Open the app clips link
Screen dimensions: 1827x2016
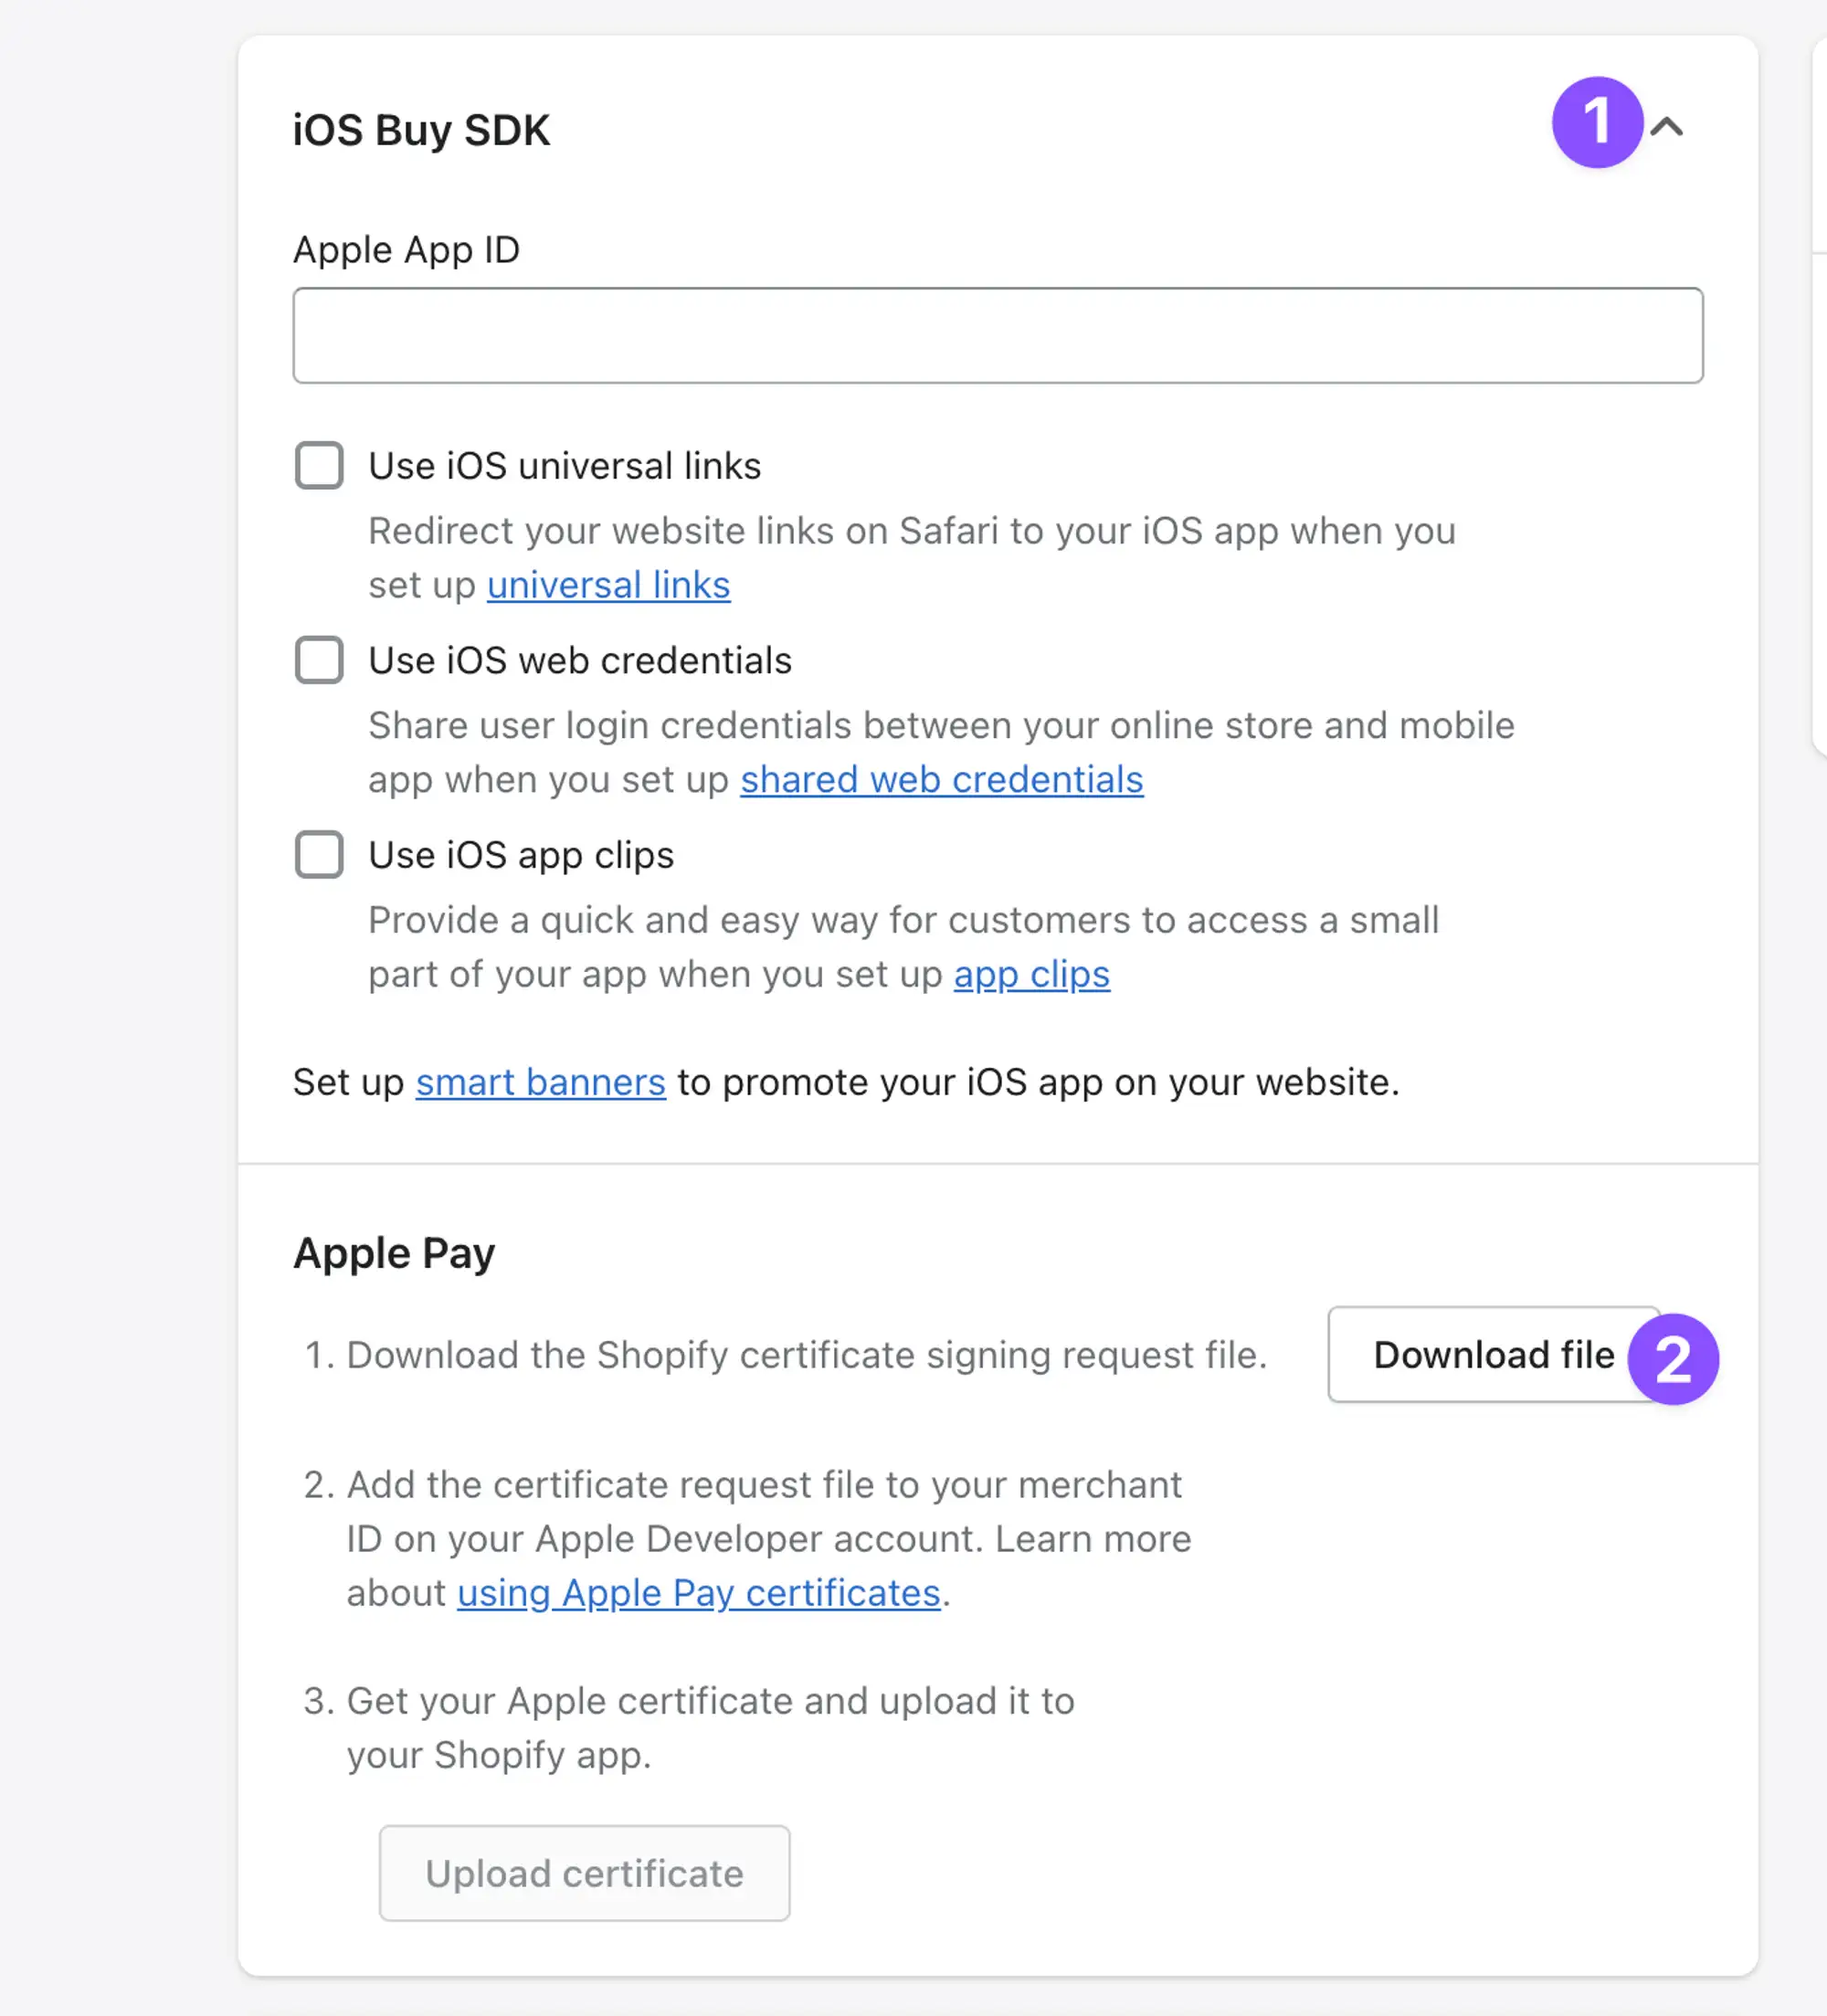click(1031, 974)
